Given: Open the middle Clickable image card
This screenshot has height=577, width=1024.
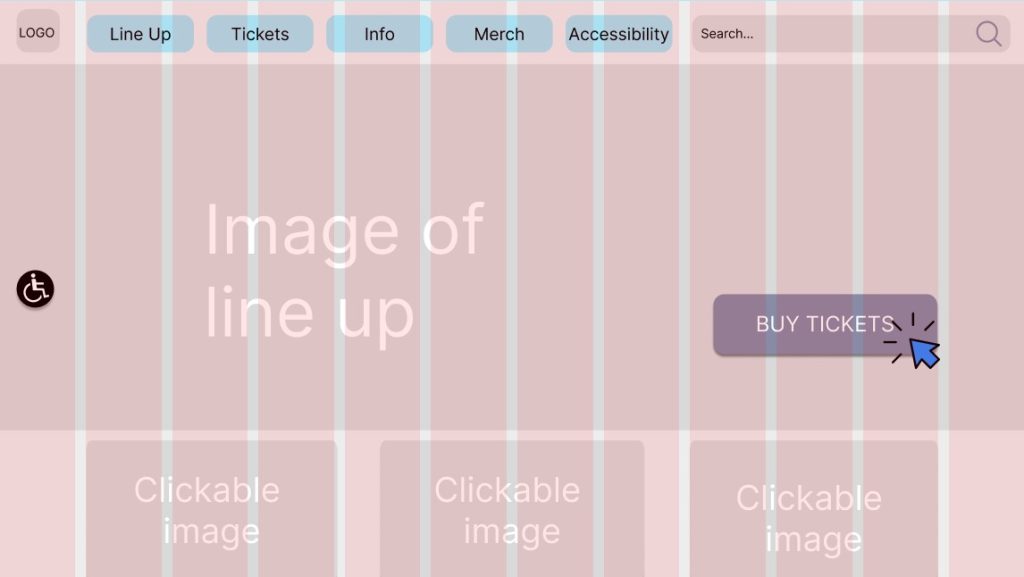Looking at the screenshot, I should (x=511, y=508).
